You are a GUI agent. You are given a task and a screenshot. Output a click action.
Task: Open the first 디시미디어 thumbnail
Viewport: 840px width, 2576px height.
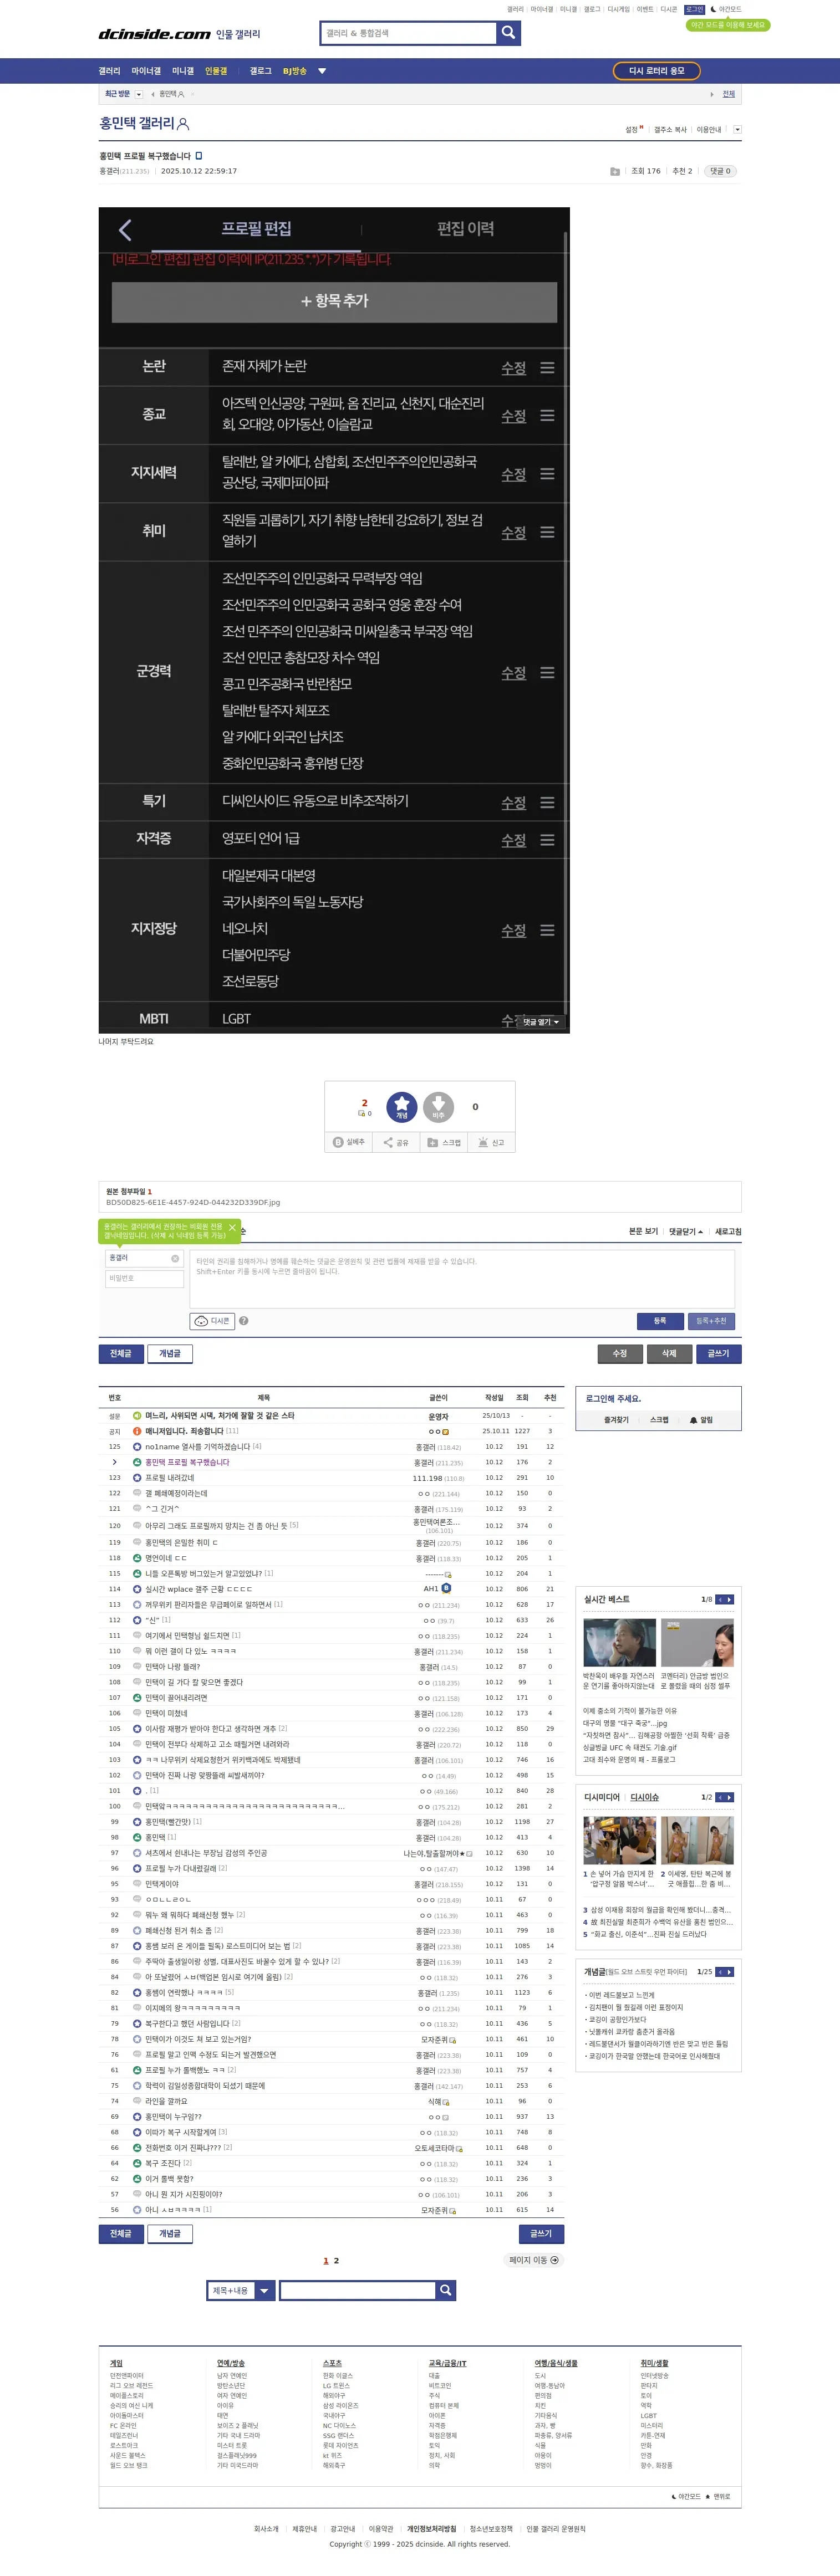pyautogui.click(x=620, y=1840)
